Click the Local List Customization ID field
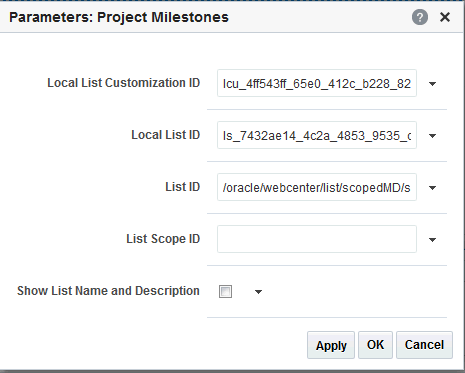This screenshot has width=465, height=373. click(x=317, y=83)
